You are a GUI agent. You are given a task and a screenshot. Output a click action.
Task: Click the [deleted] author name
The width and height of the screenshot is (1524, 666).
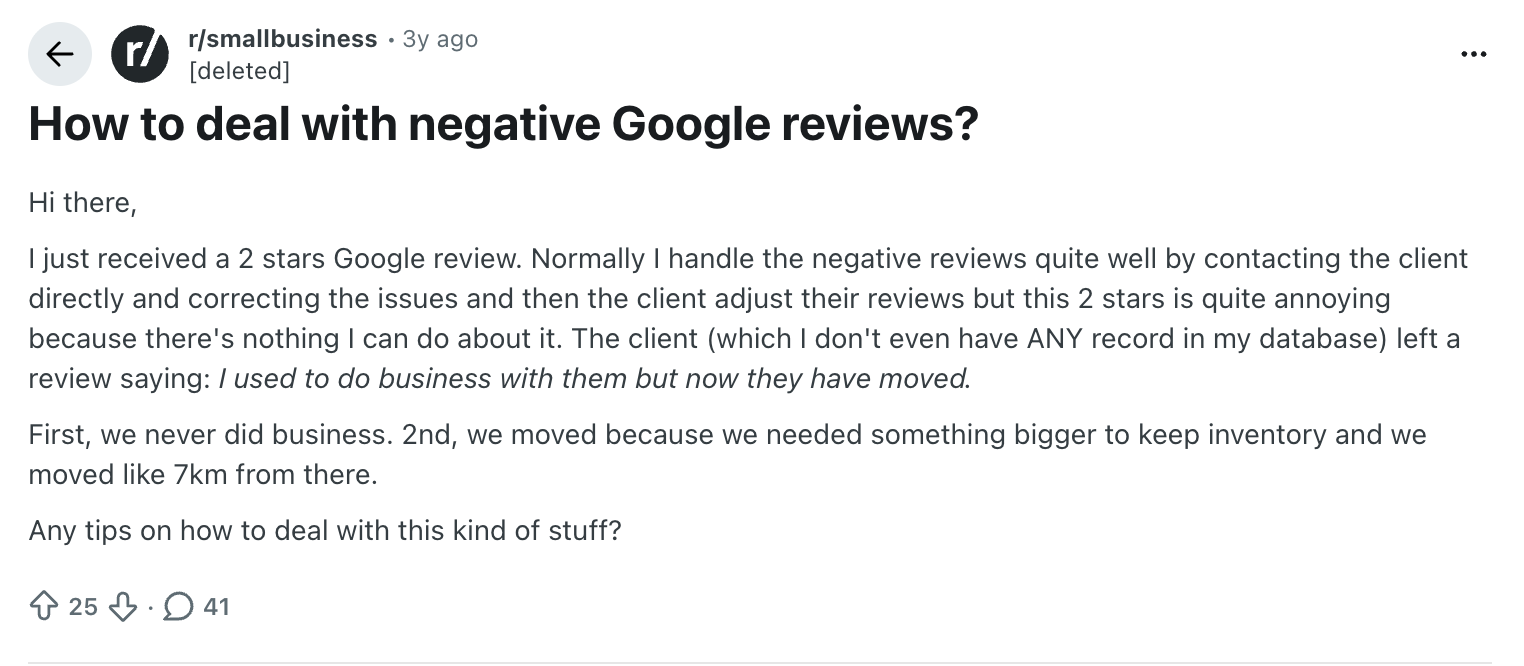pos(240,71)
